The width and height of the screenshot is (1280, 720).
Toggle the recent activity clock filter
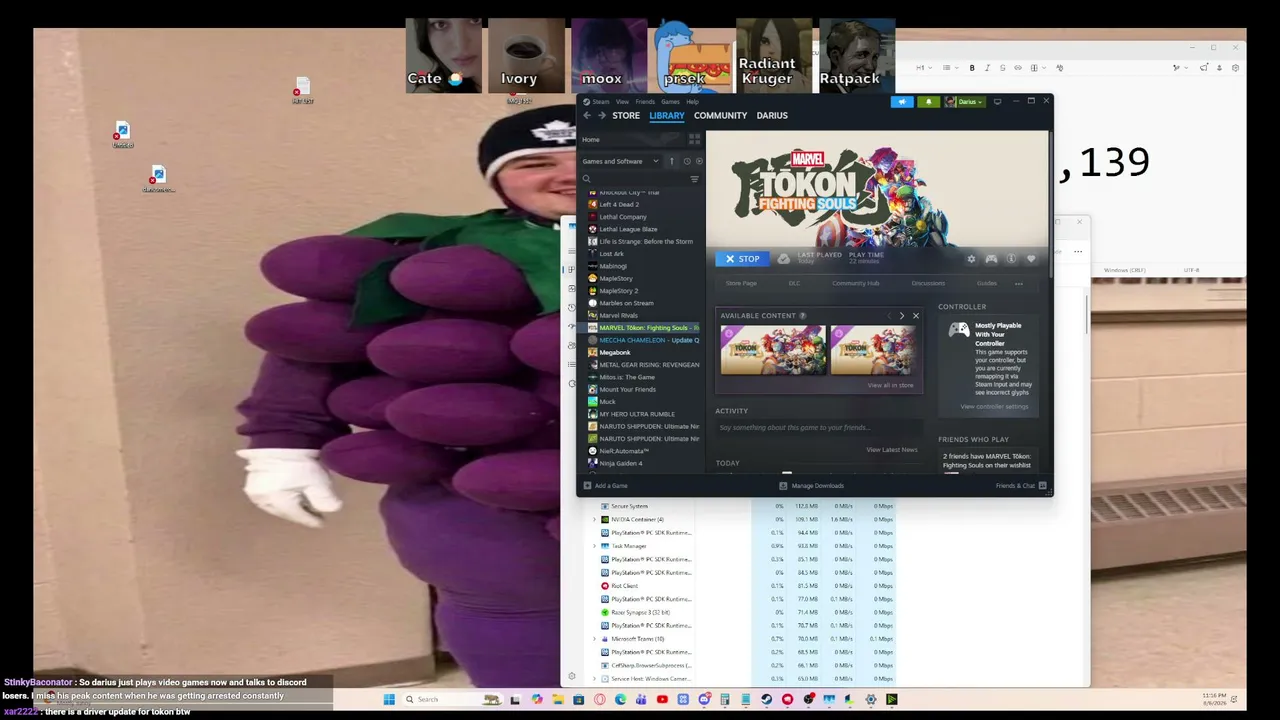pyautogui.click(x=686, y=161)
